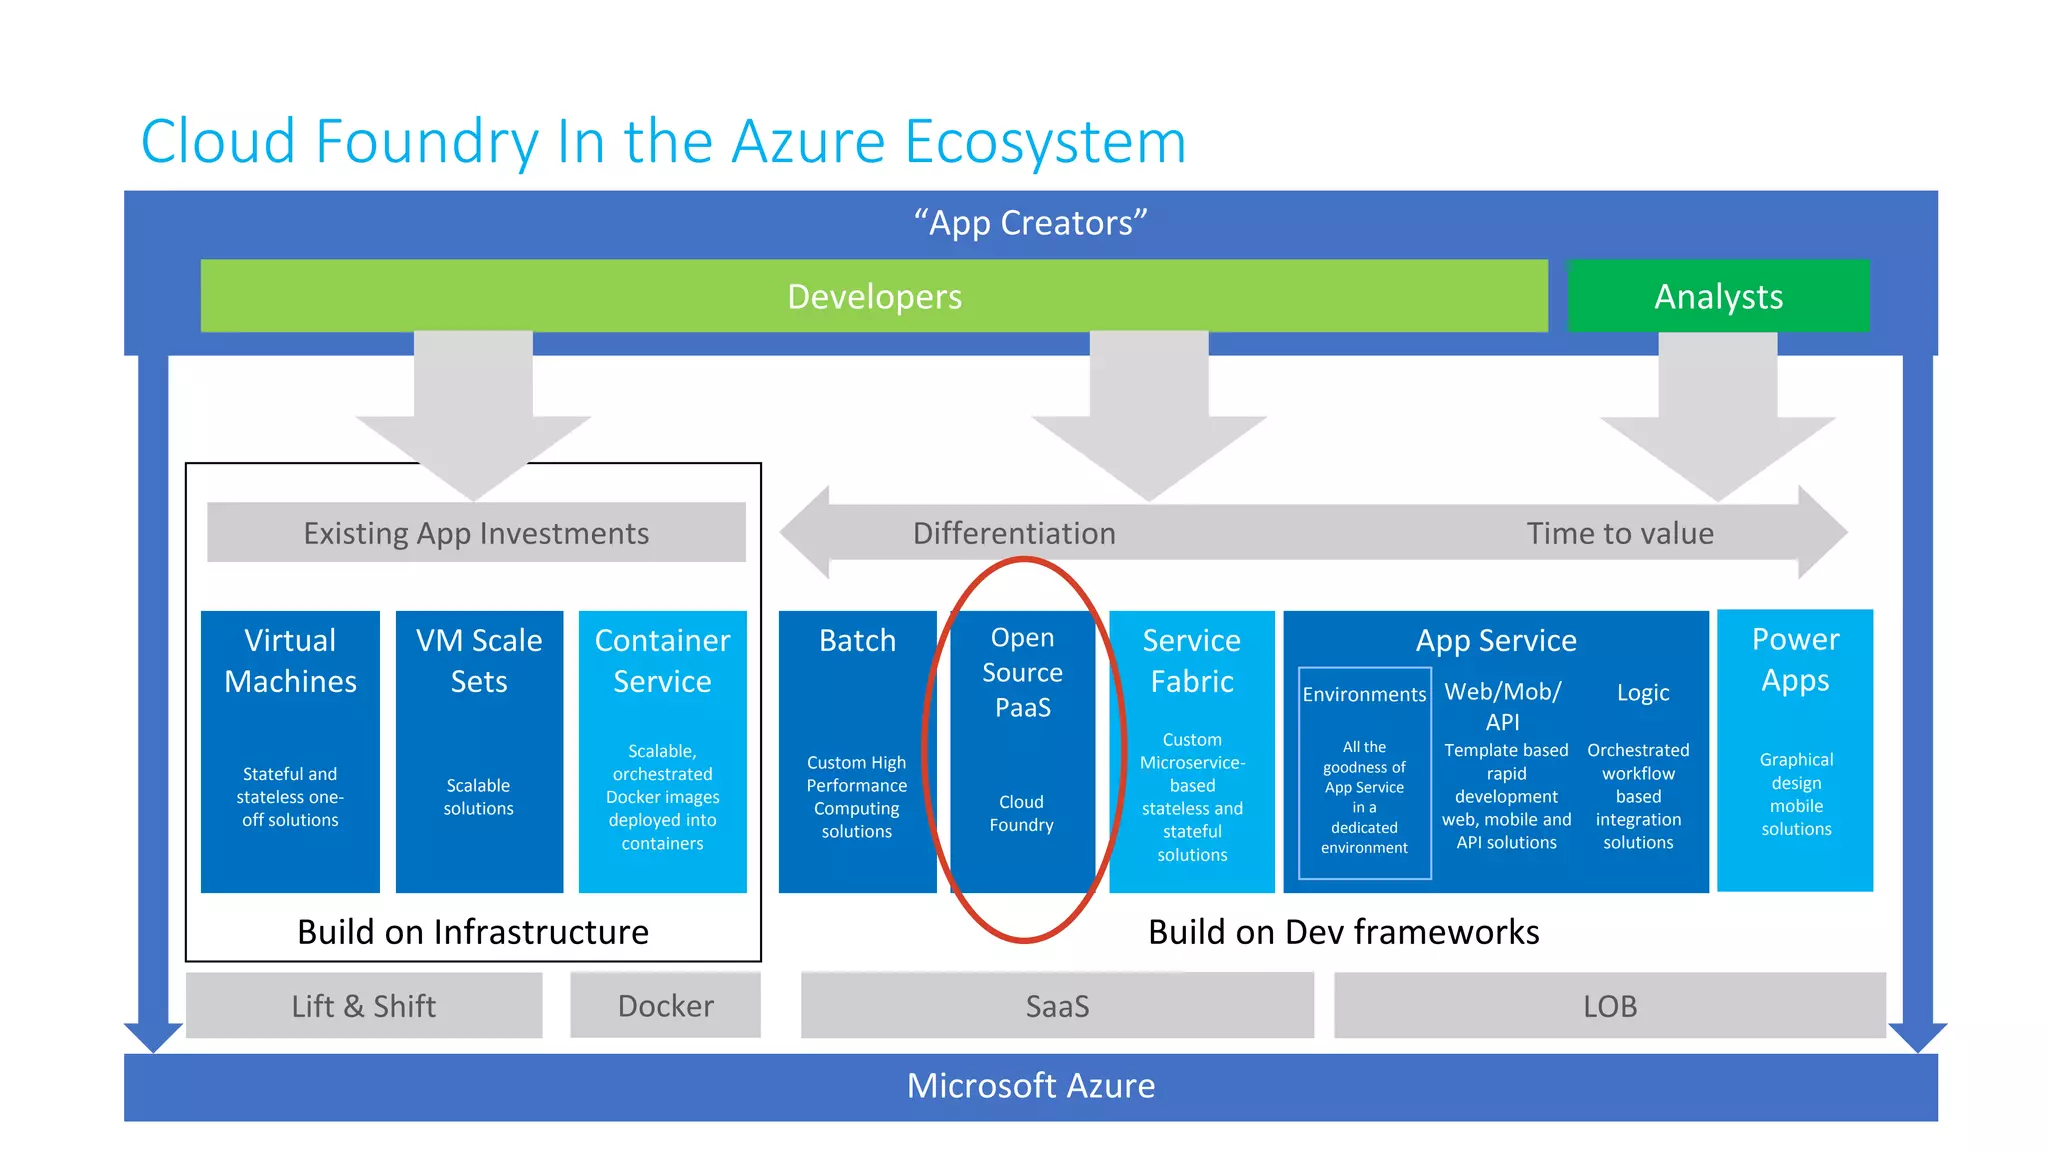Click the SaaS gray bar
Screen dimensions: 2048x1152
[x=1057, y=1005]
